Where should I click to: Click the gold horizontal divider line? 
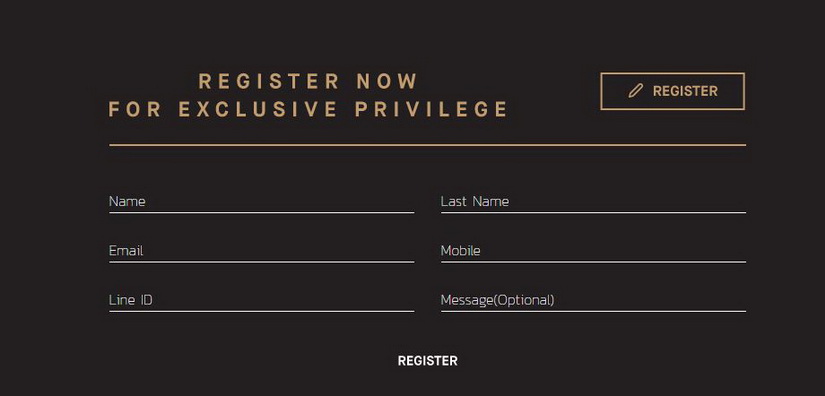427,145
